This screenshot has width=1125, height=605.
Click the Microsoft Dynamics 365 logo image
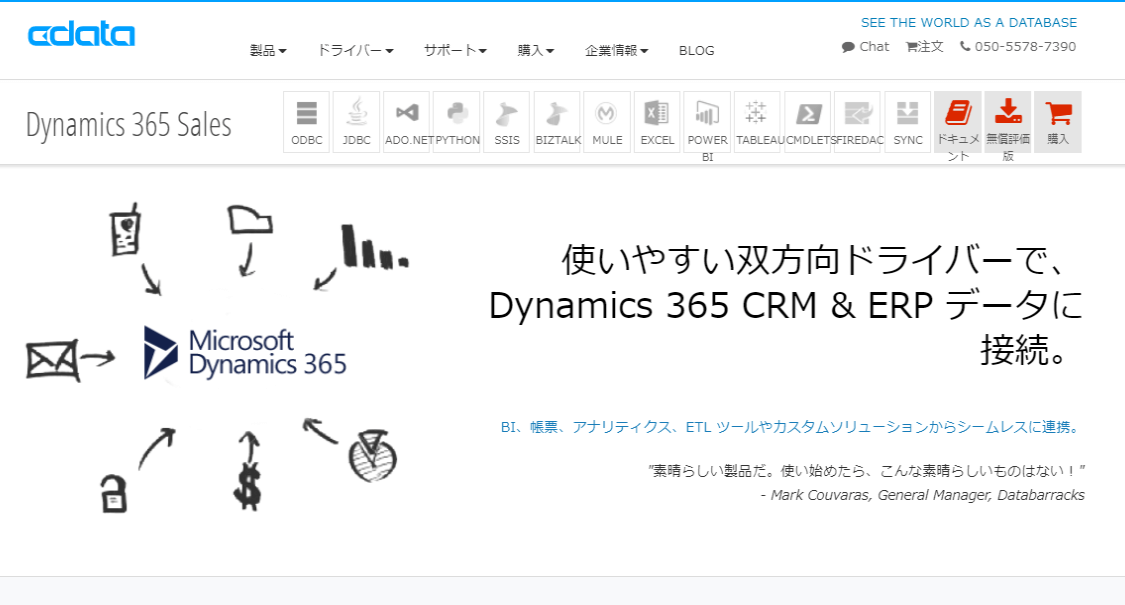(245, 352)
